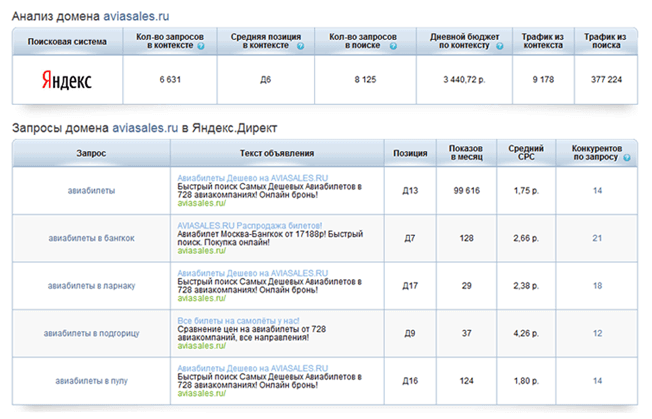Image resolution: width=652 pixels, height=419 pixels.
Task: Open query link авиабилеты в ларнаку
Action: [91, 286]
